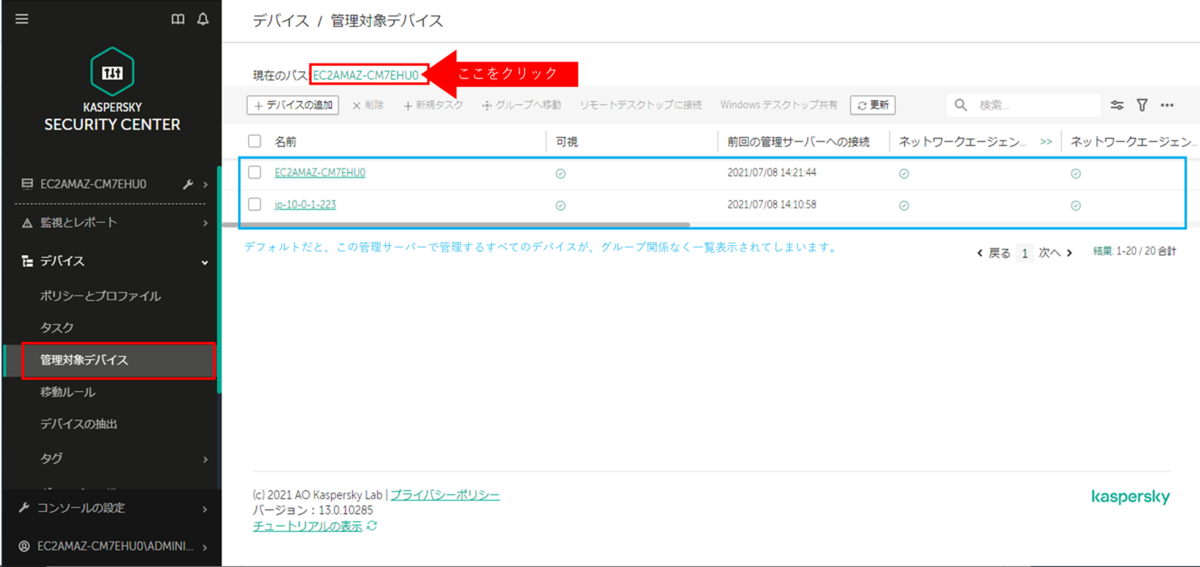The width and height of the screenshot is (1200, 567).
Task: Open the notifications bell
Action: click(x=204, y=19)
